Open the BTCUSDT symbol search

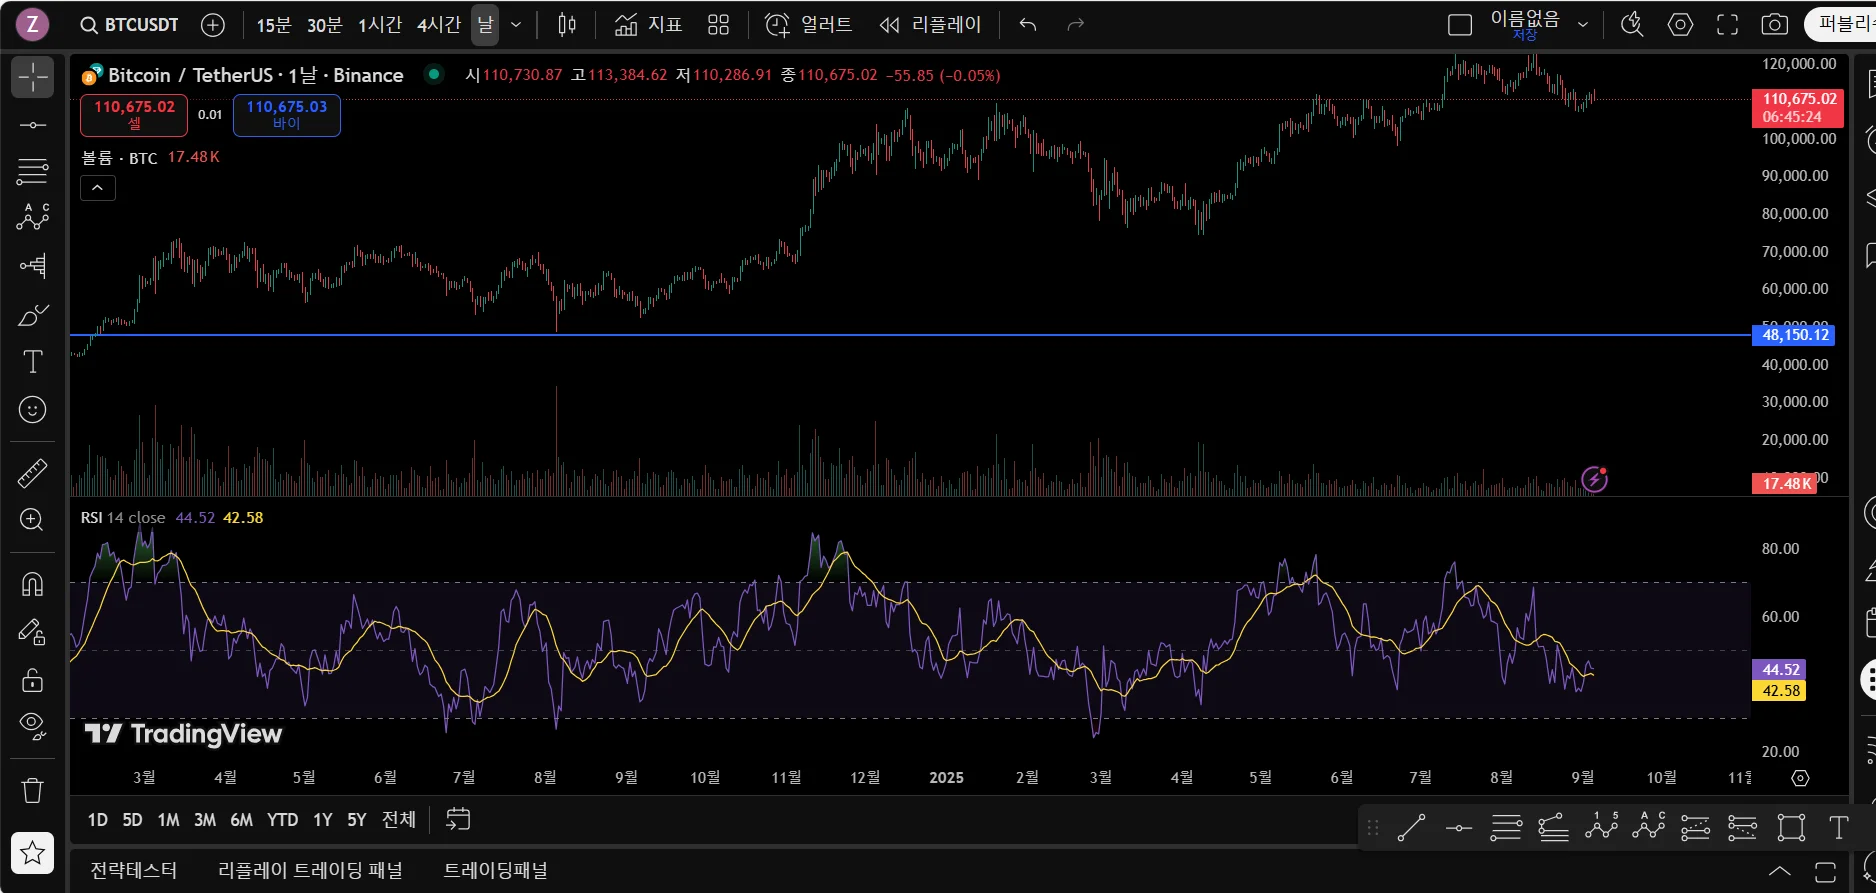(129, 25)
